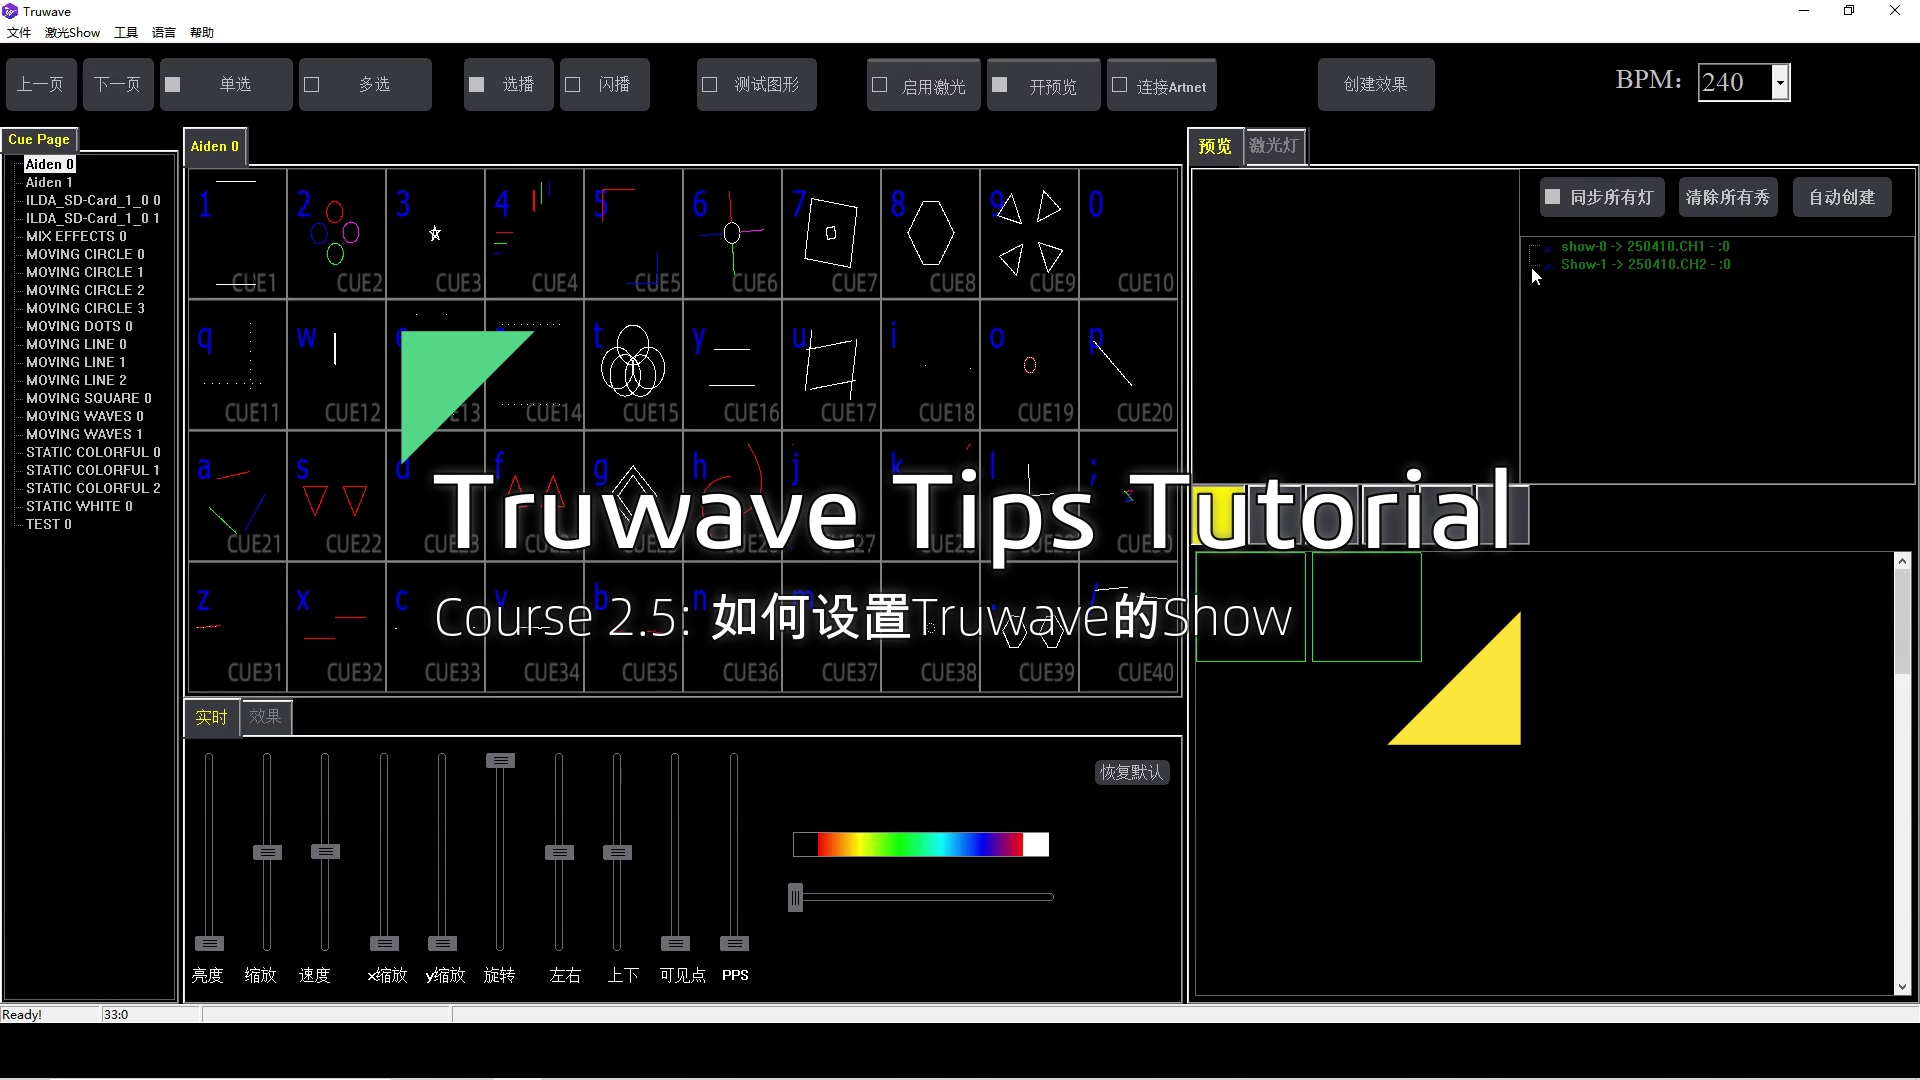Switch to the 激光灯 tab
The image size is (1920, 1080).
(1274, 146)
